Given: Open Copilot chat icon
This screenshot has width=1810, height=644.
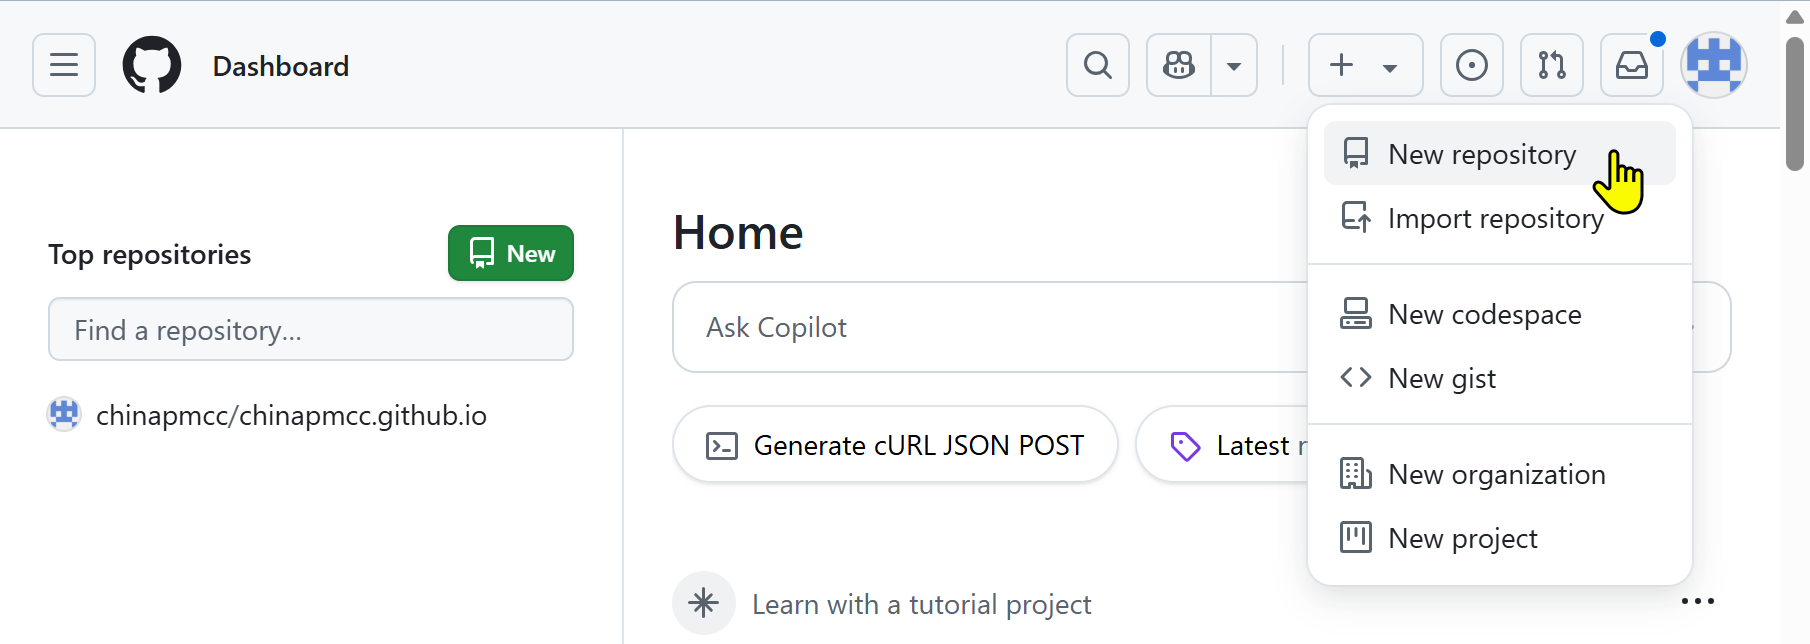Looking at the screenshot, I should [1179, 65].
